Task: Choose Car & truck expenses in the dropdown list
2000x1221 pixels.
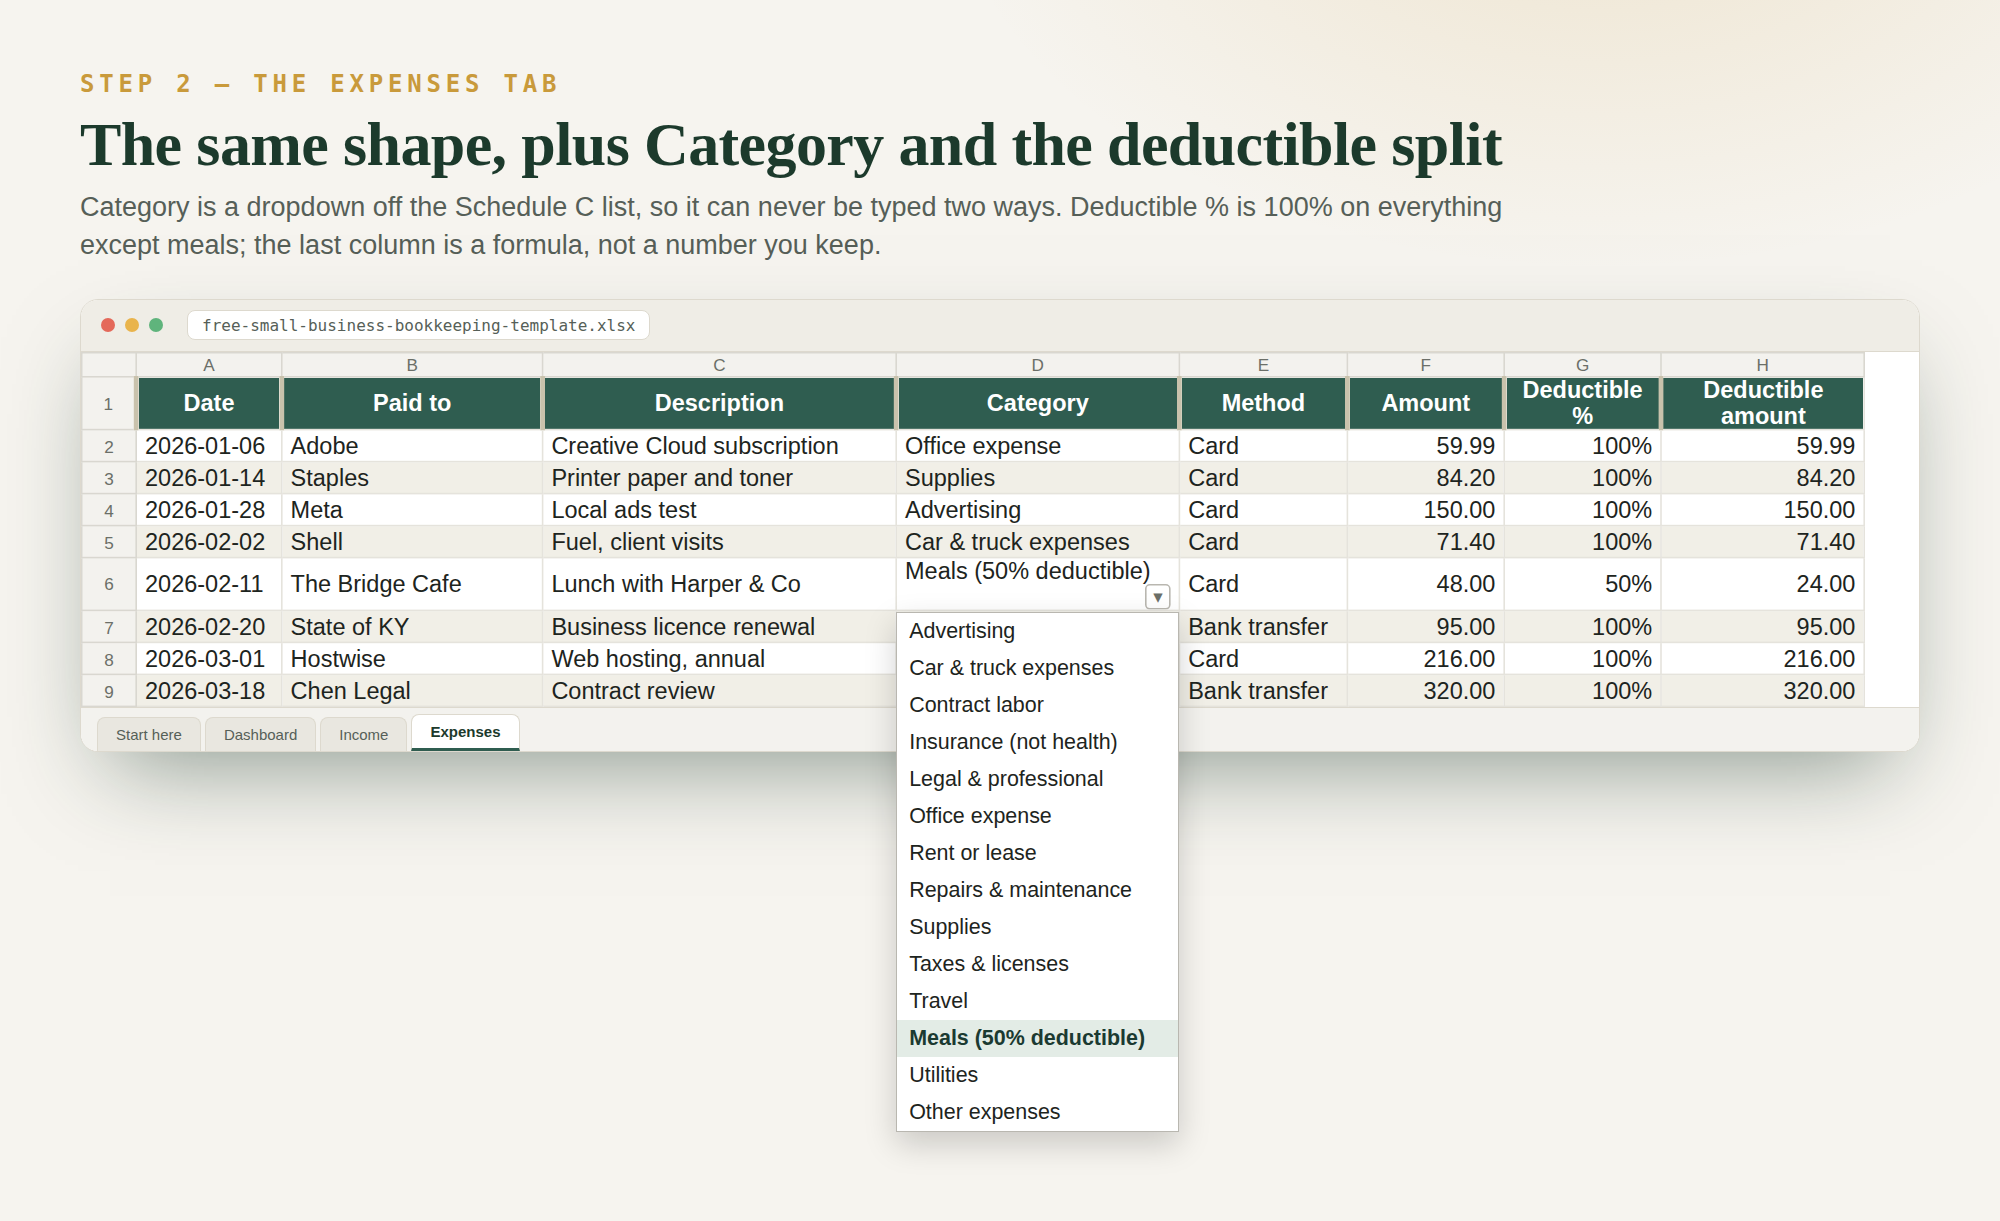Action: pyautogui.click(x=1037, y=668)
